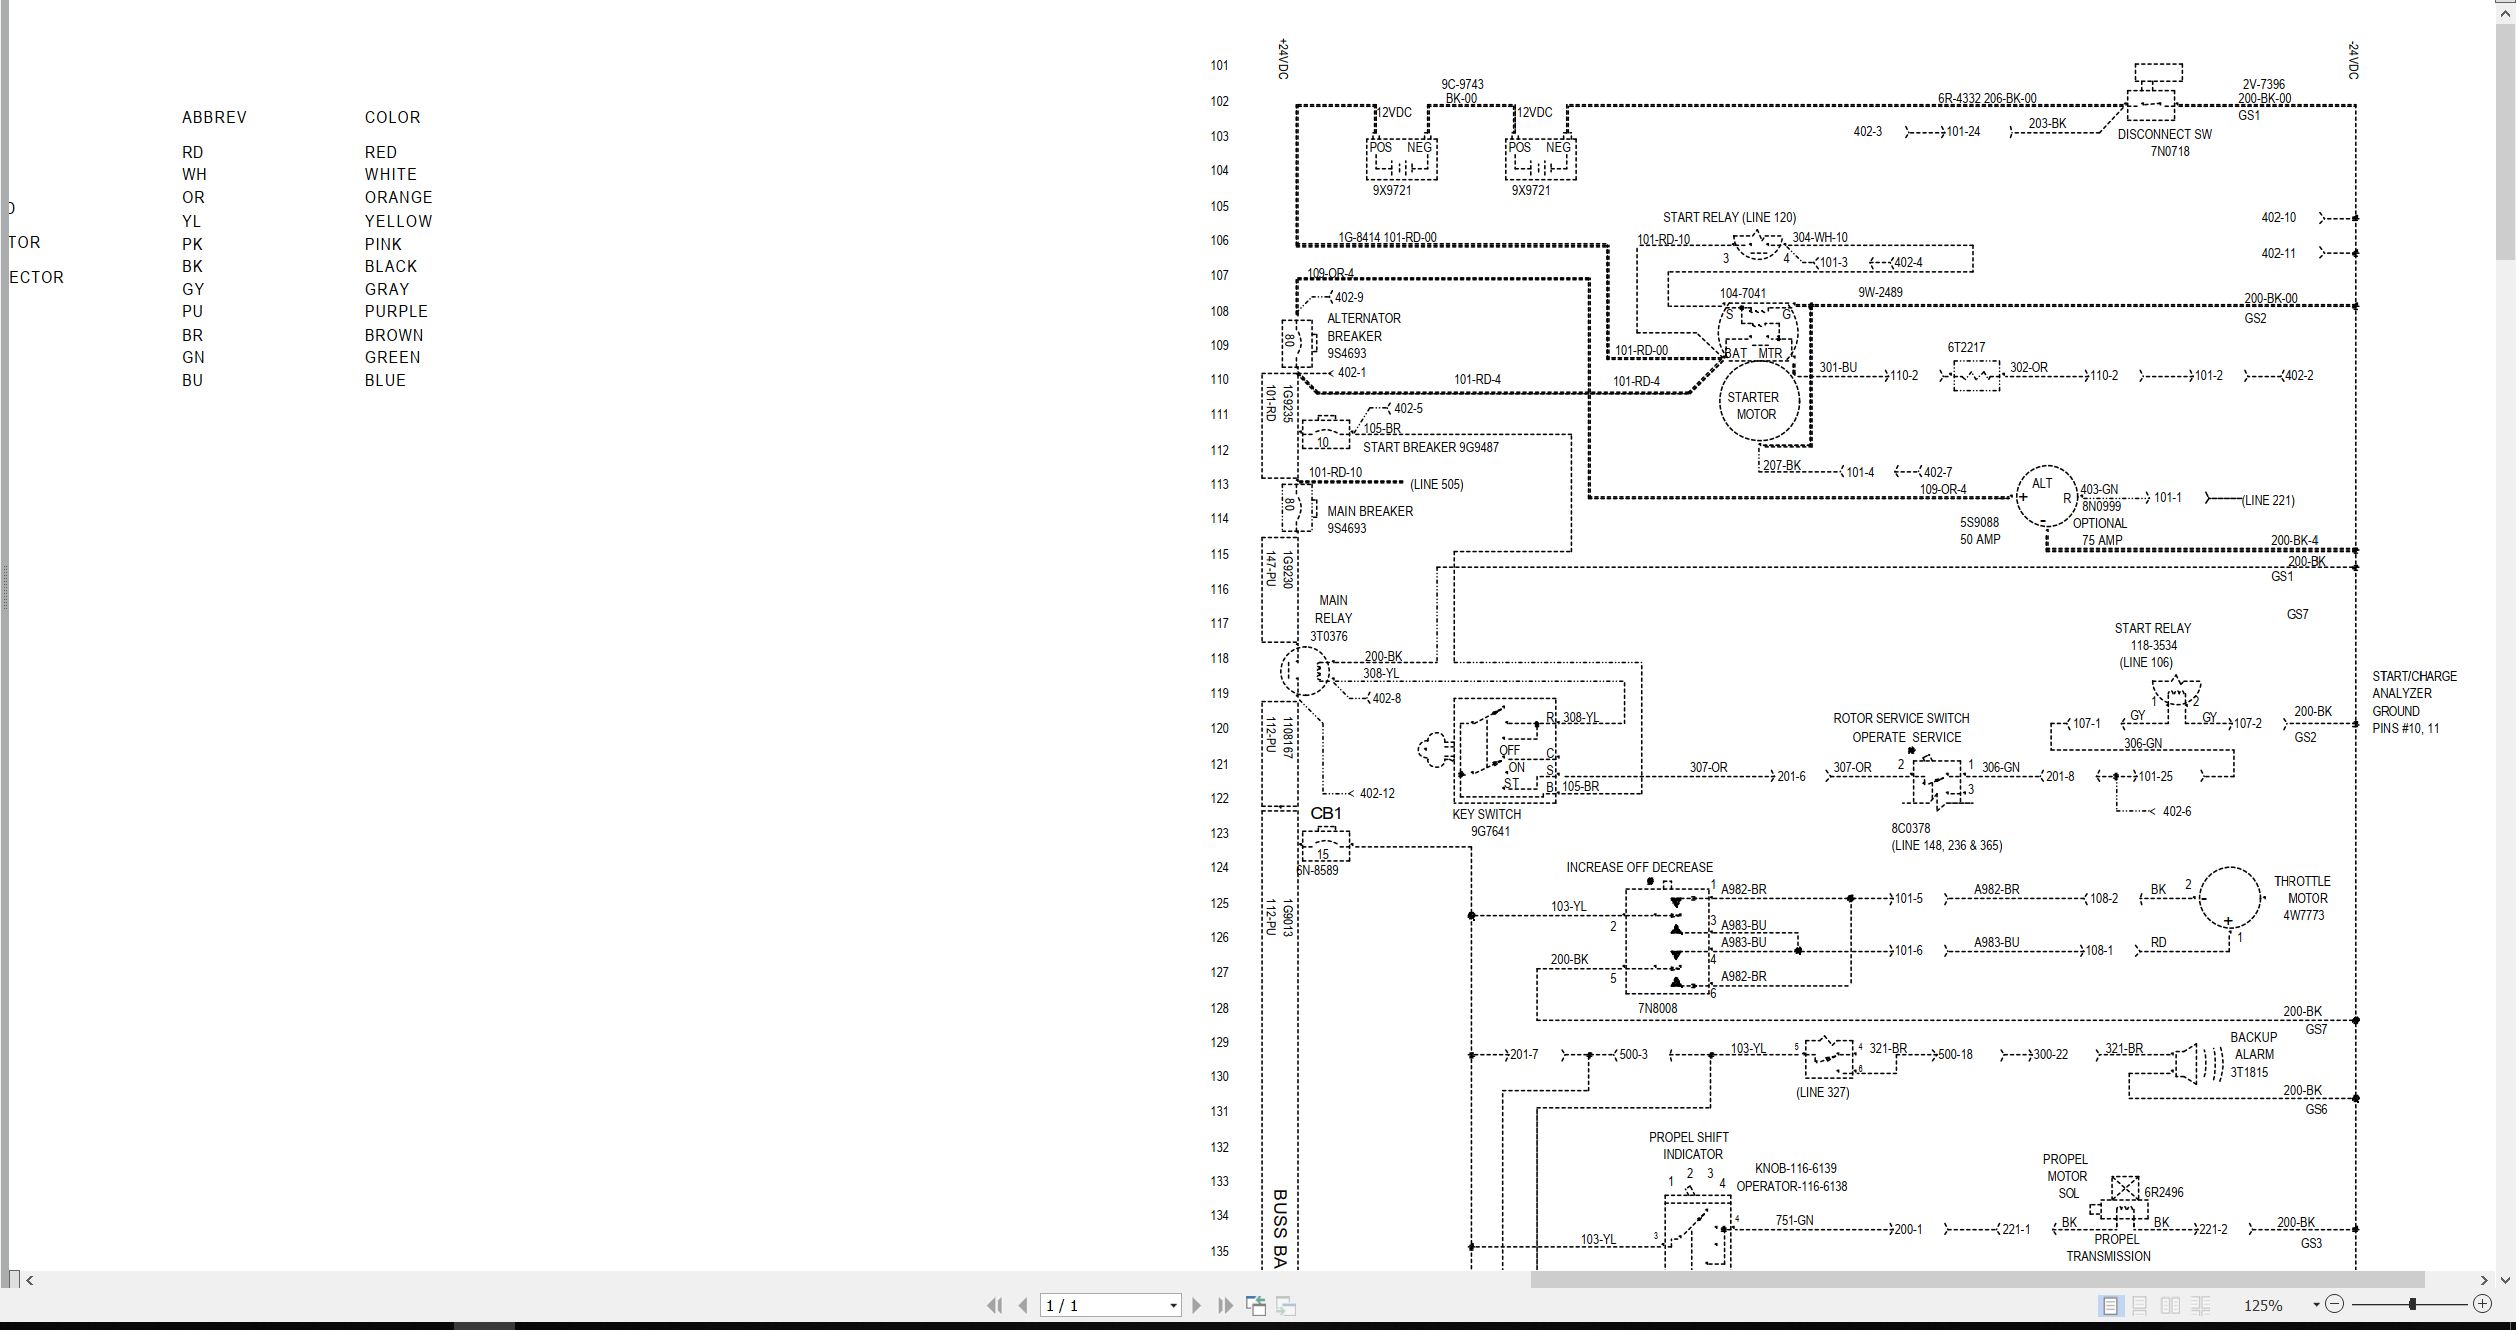Viewport: 2516px width, 1330px height.
Task: Click the (LINE 505) reference
Action: [x=1436, y=484]
